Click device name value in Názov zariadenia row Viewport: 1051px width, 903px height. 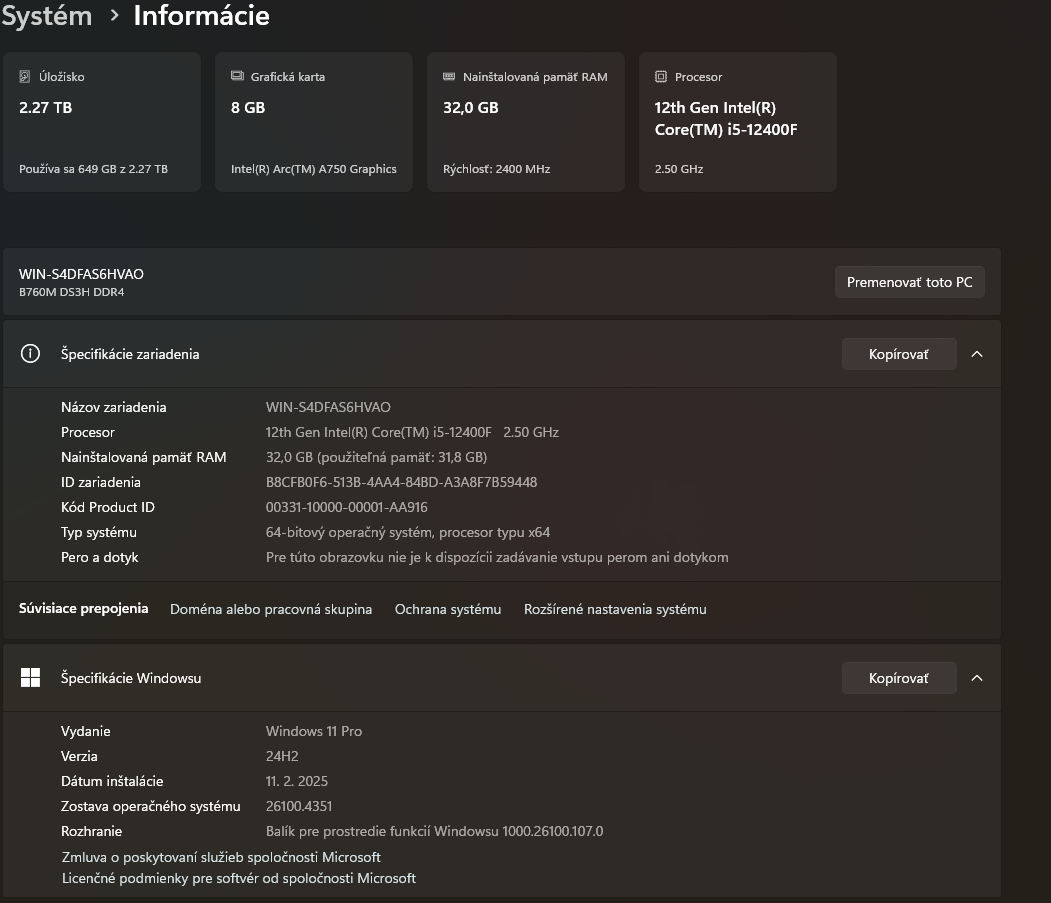click(328, 407)
